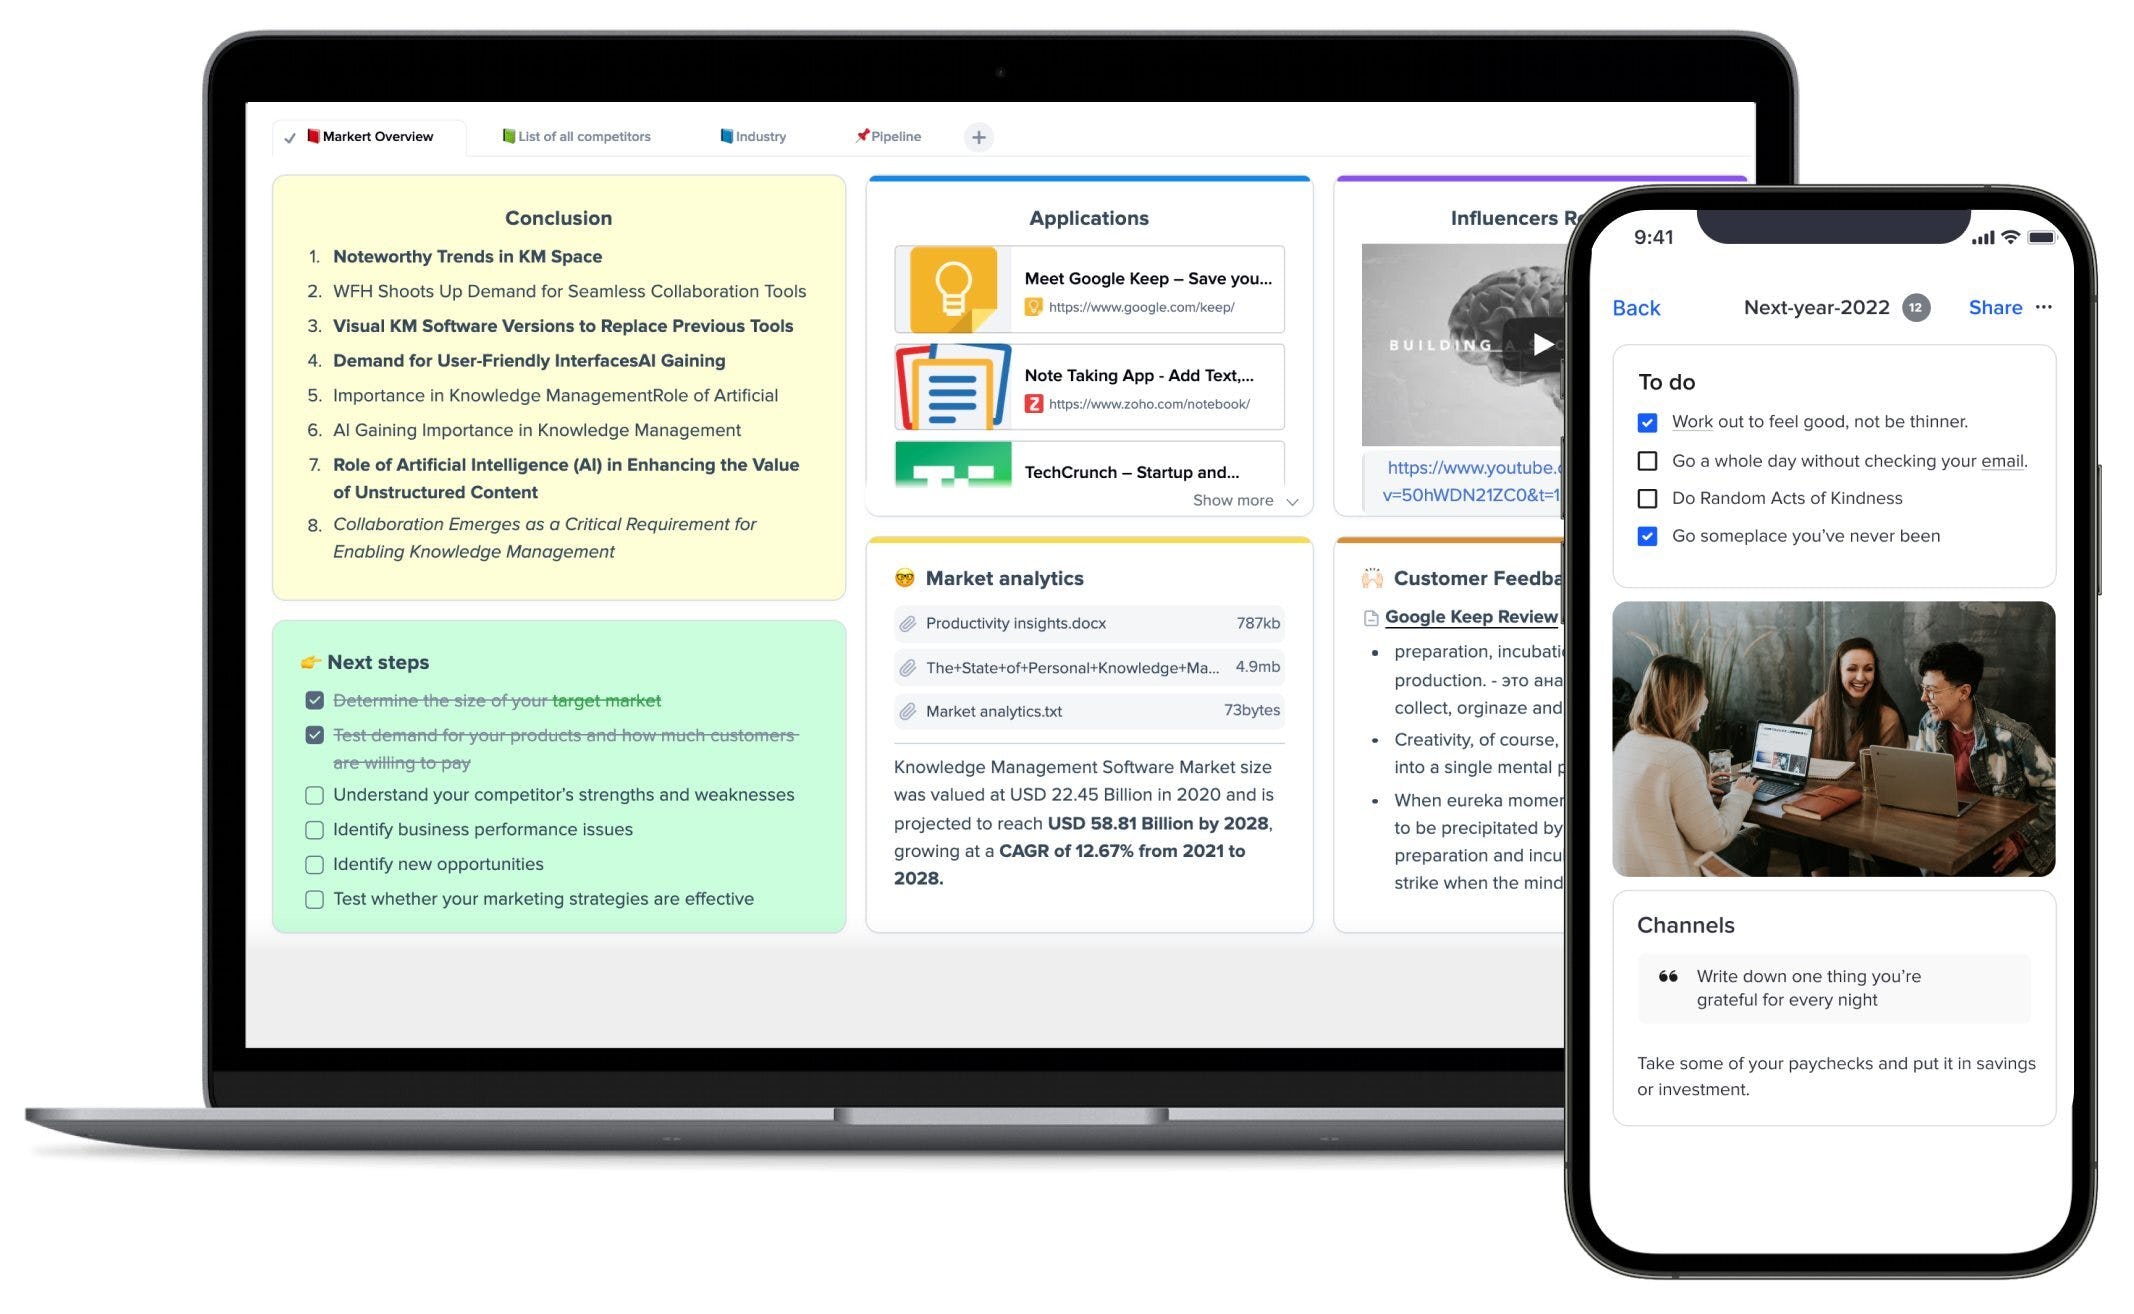Click the Zoho Notebook app icon

948,386
